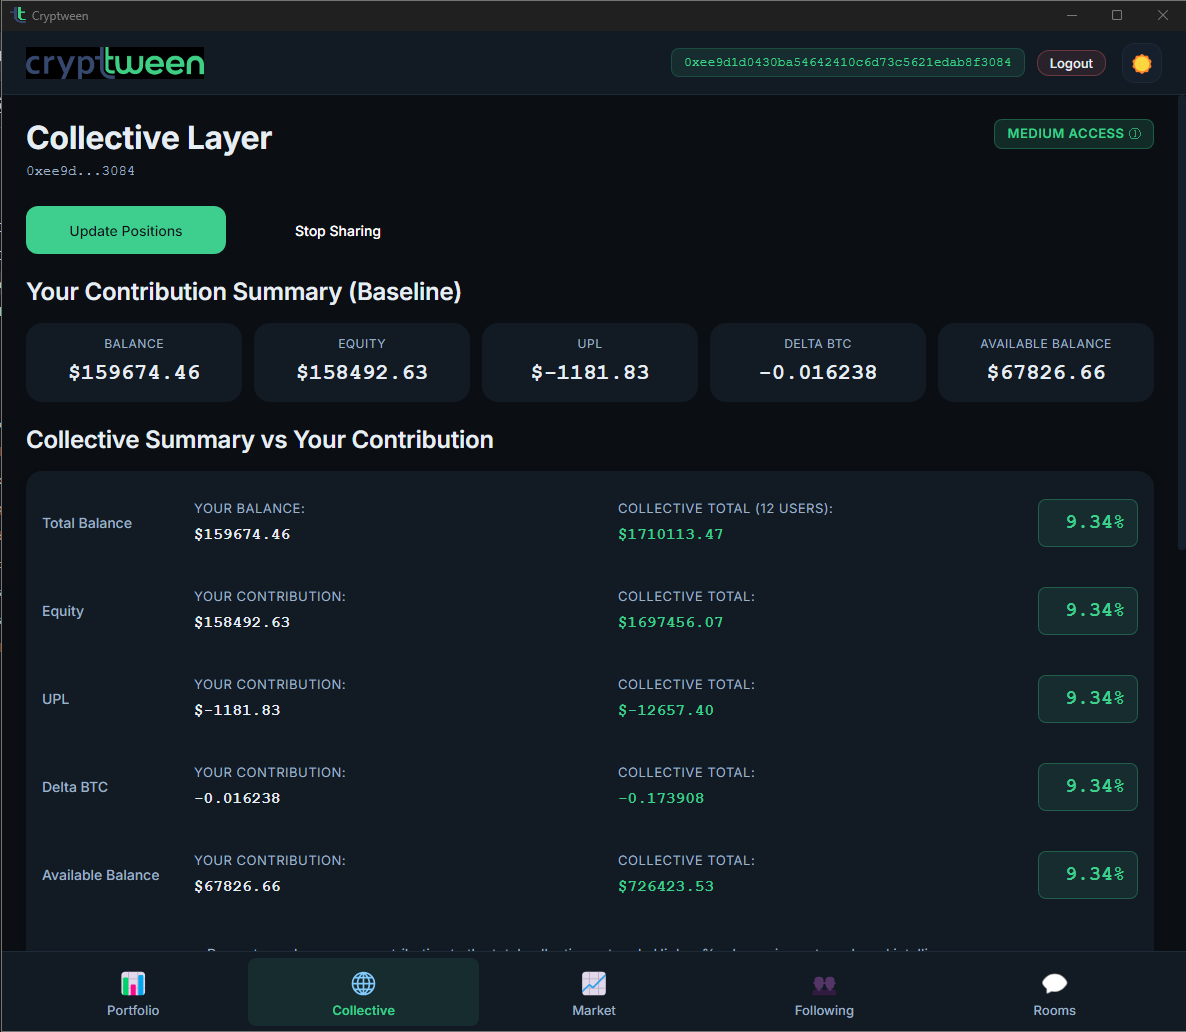
Task: Click collective UPL total $-12657.40
Action: click(666, 710)
